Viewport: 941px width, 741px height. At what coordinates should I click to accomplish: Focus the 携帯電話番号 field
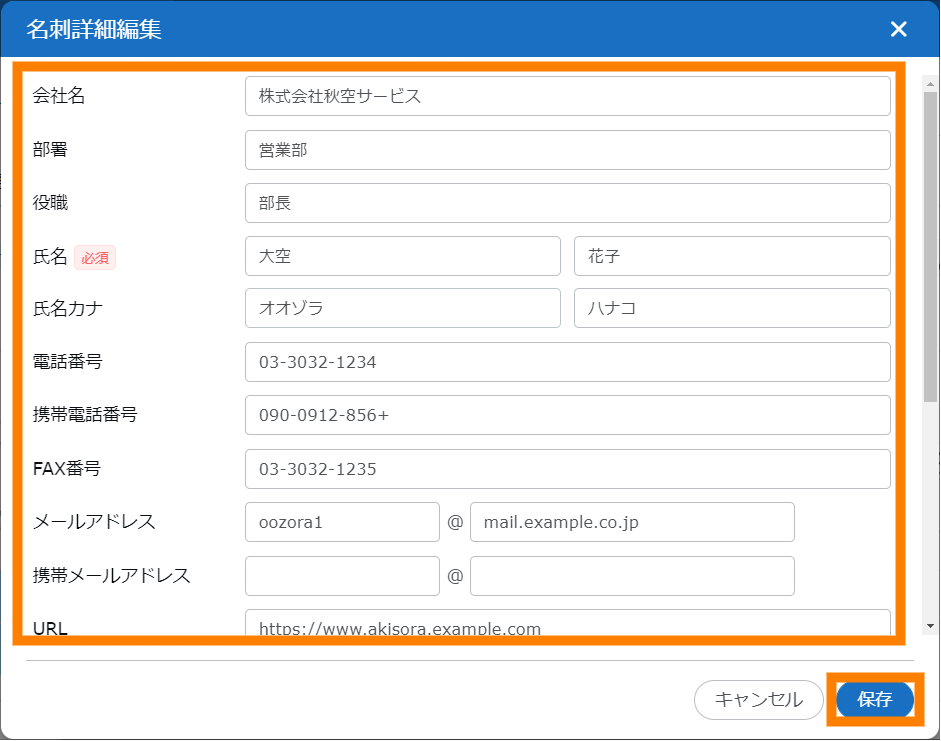[567, 415]
